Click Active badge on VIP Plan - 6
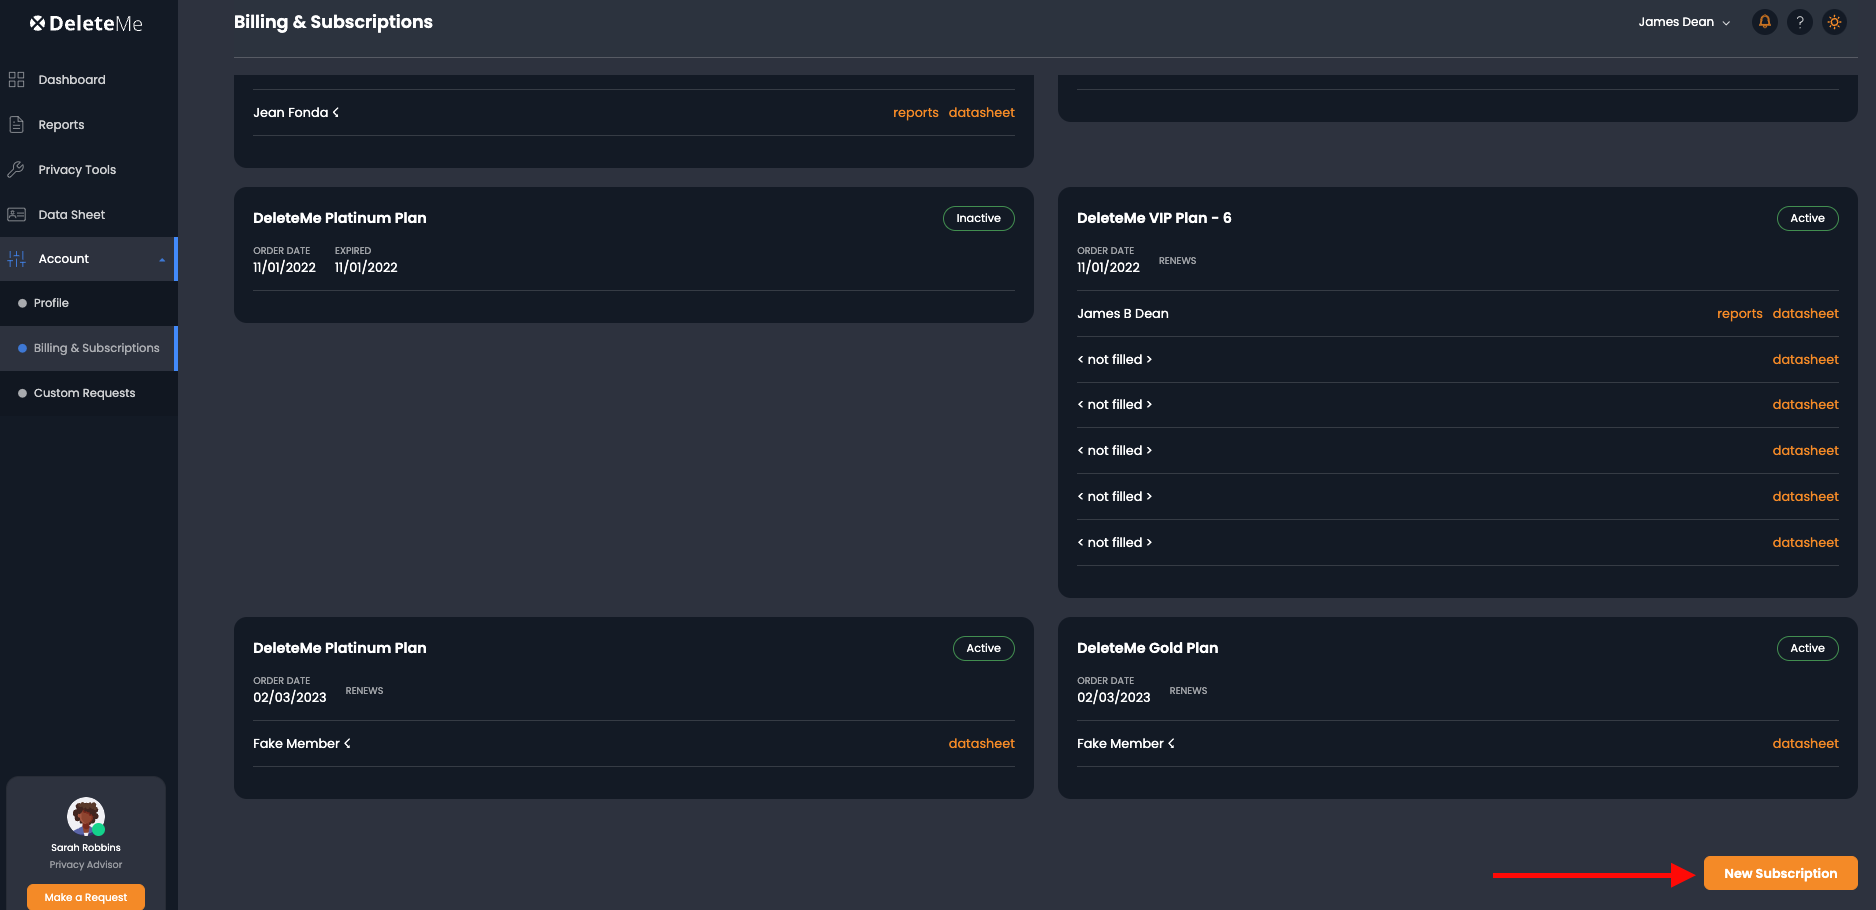 1807,218
